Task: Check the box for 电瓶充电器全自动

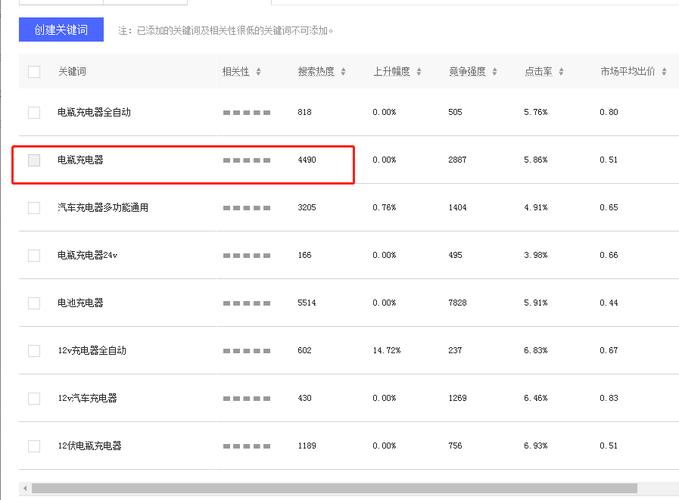Action: tap(34, 113)
